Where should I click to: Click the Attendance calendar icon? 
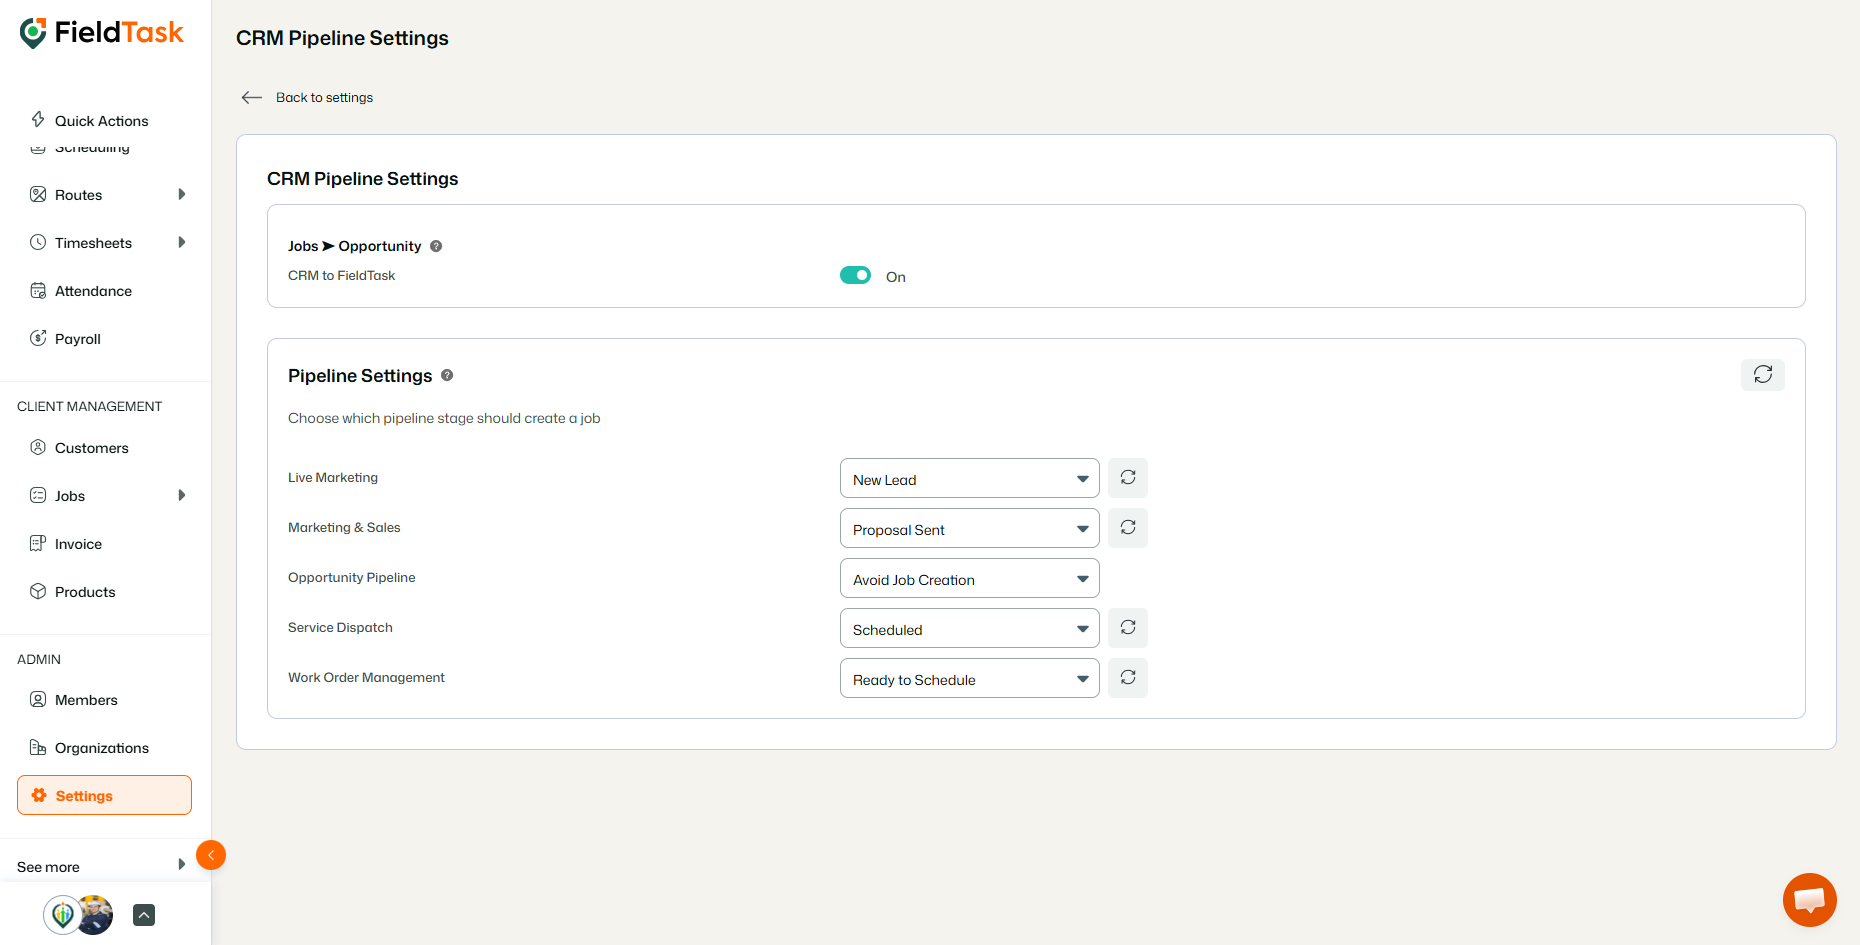(x=38, y=290)
